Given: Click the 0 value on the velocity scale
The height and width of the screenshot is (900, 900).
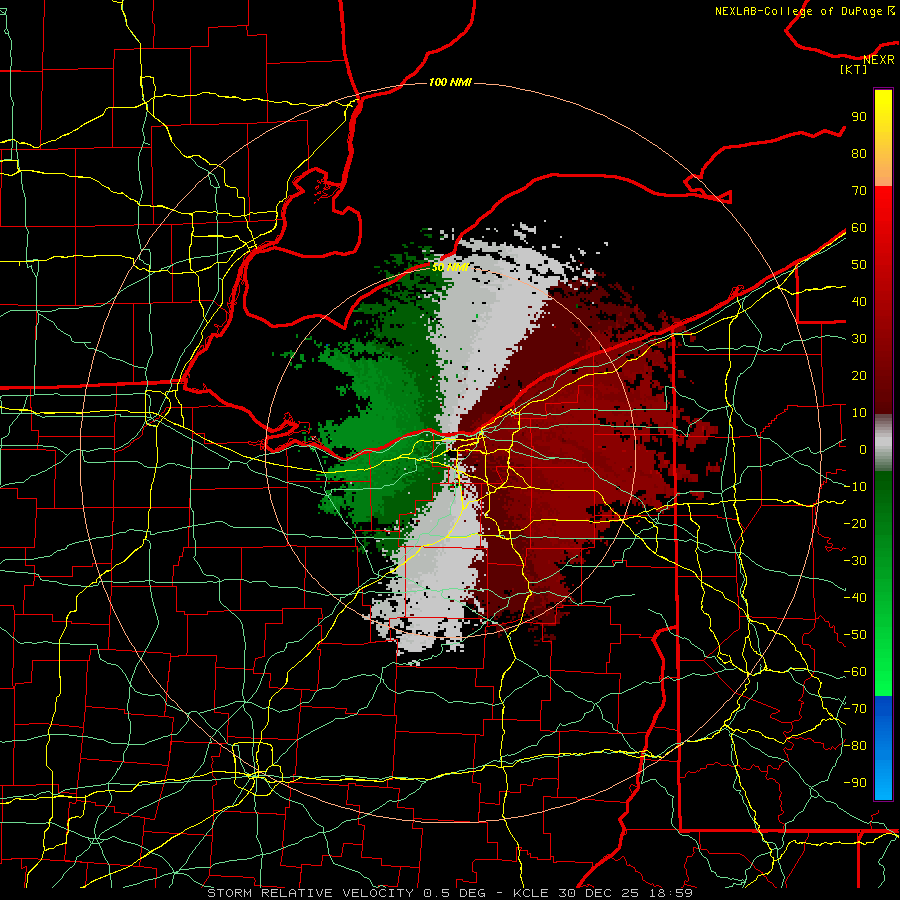Looking at the screenshot, I should tap(863, 449).
